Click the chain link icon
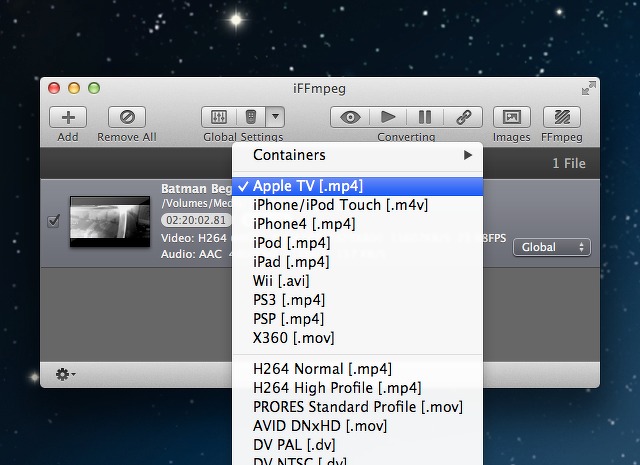 (x=463, y=117)
